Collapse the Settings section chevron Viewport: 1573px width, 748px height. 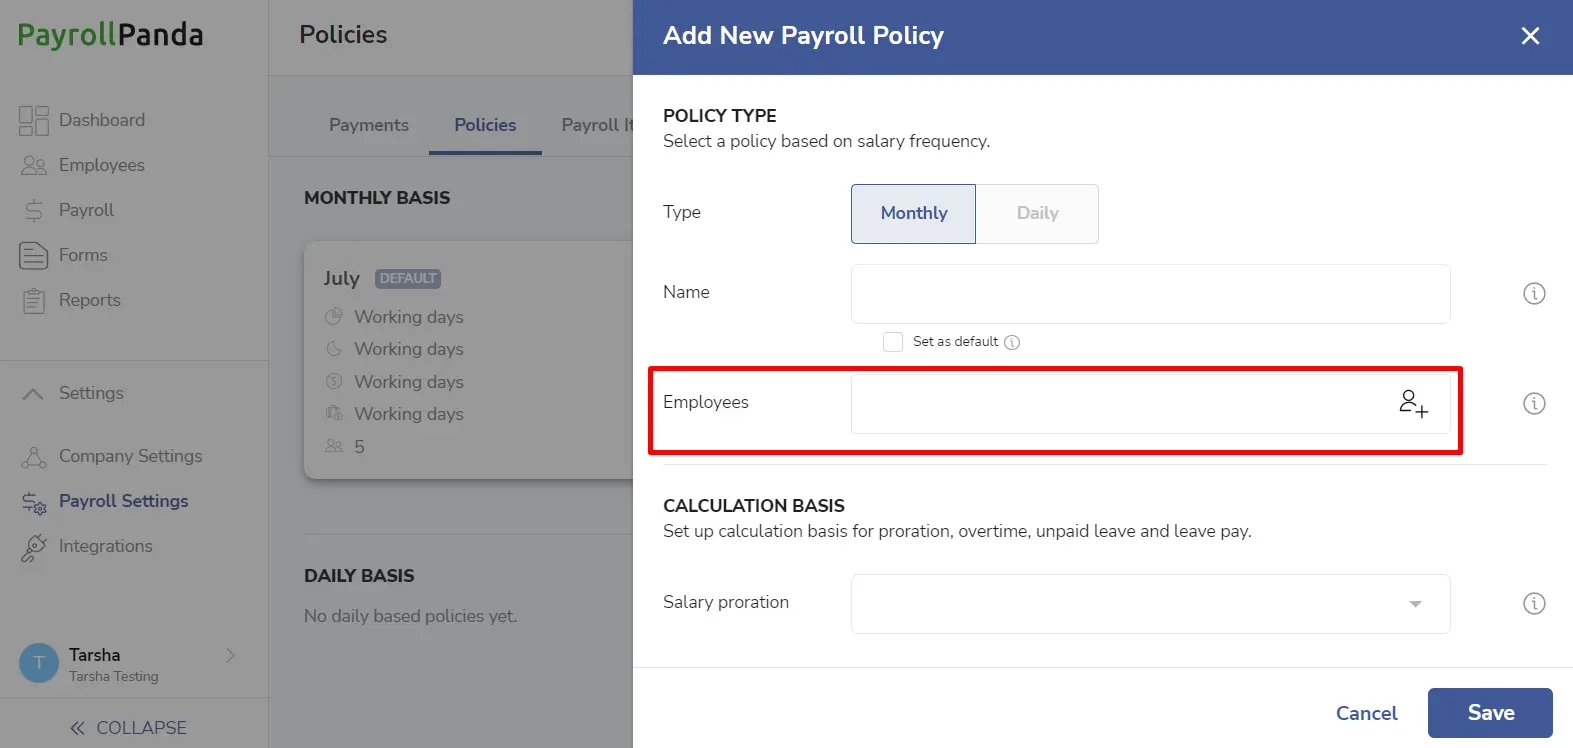(33, 393)
